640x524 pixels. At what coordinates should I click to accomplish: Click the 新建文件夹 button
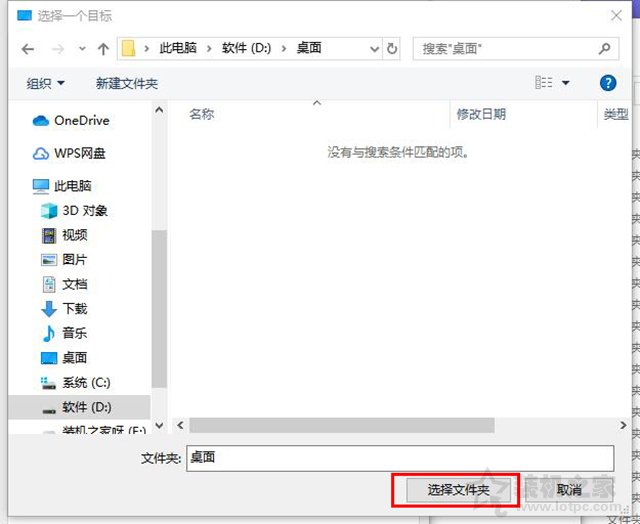point(127,83)
